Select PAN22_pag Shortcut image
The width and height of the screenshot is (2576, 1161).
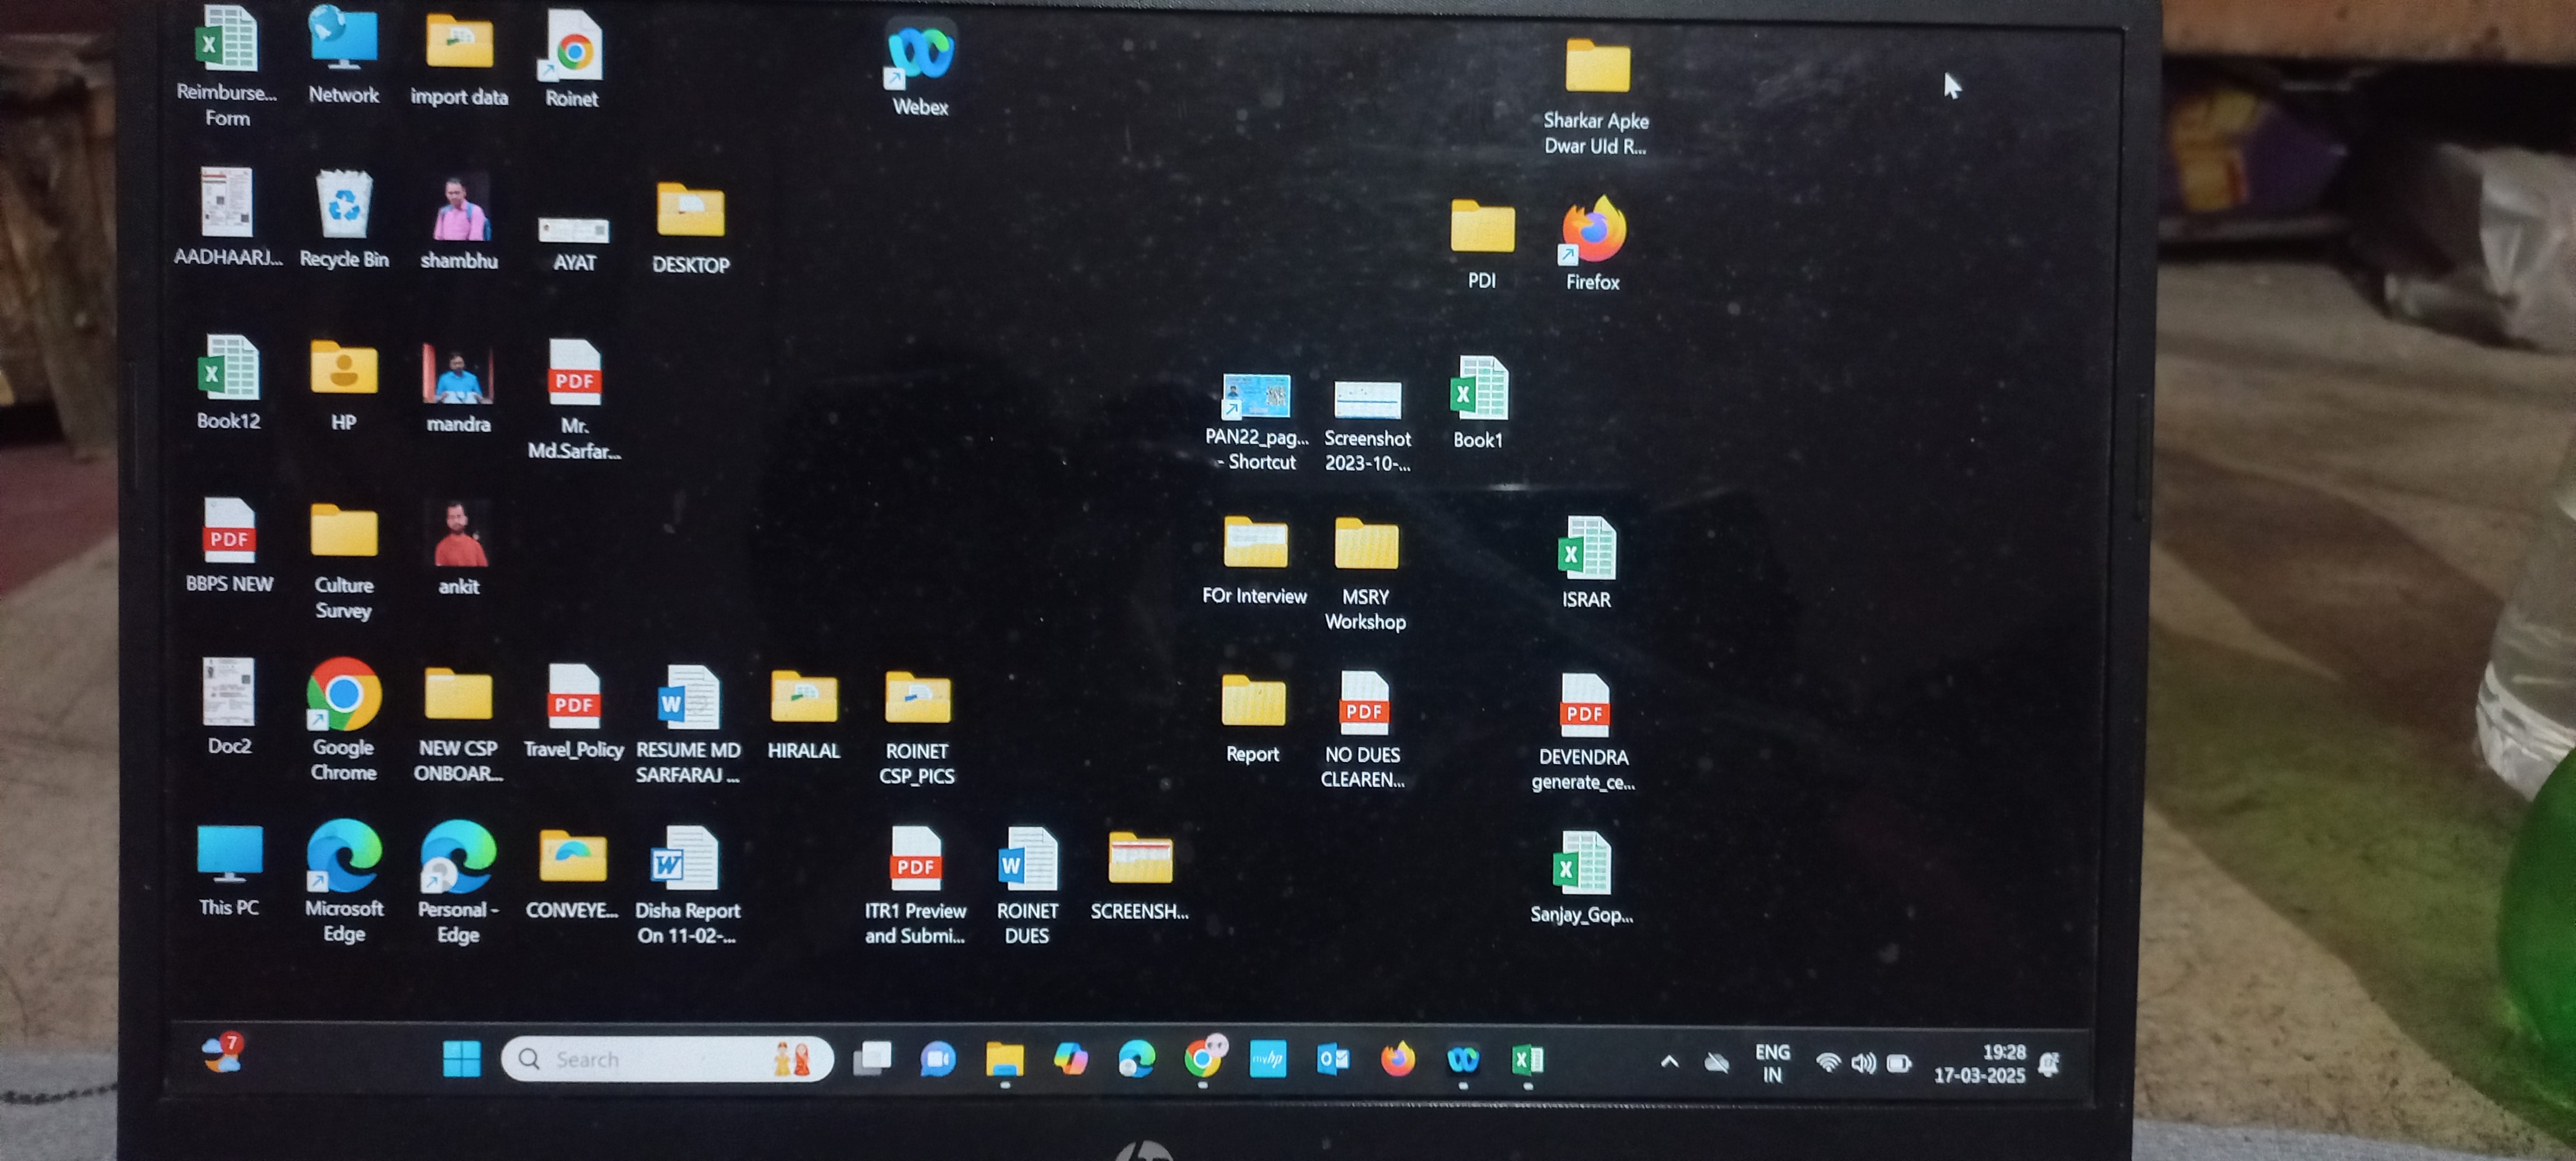coord(1257,422)
